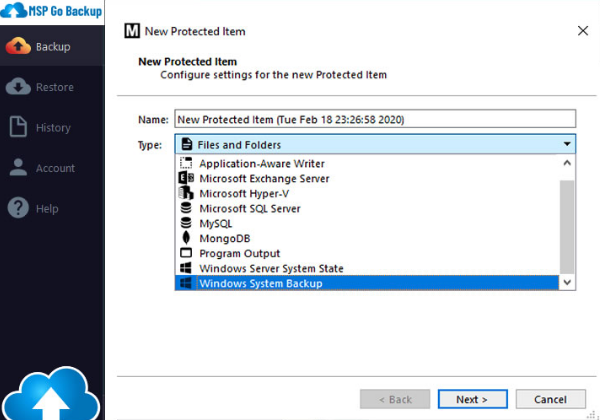Select Program Output type
The width and height of the screenshot is (600, 420).
(x=367, y=253)
